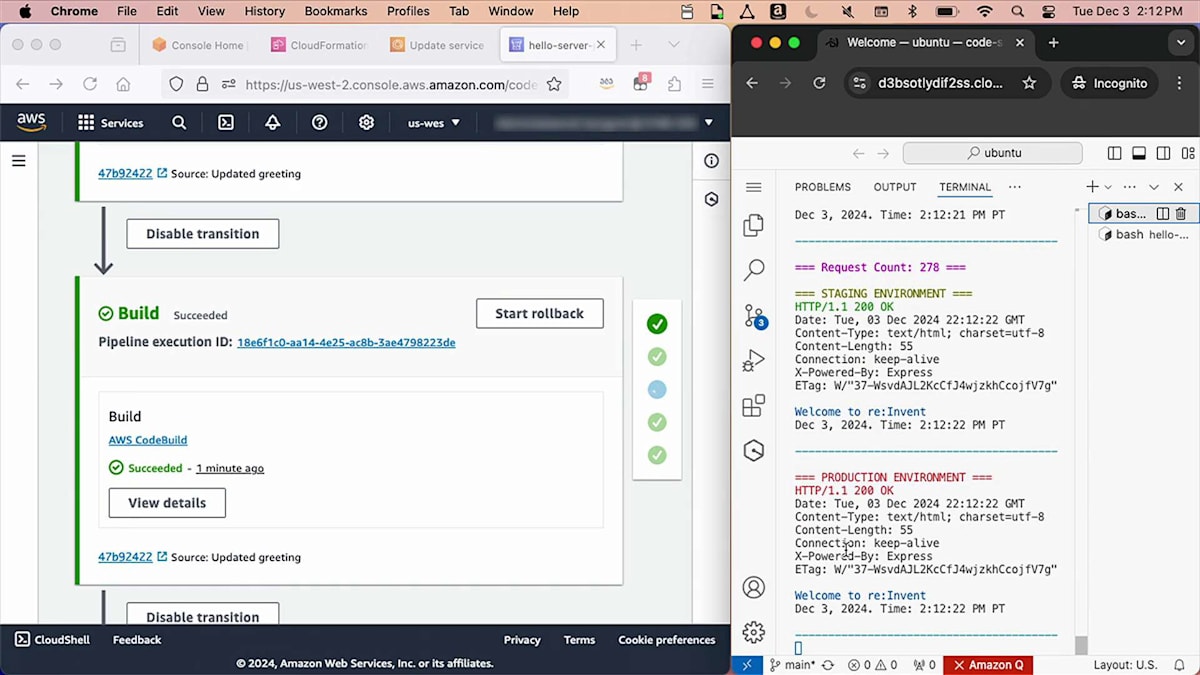
Task: Switch to the OUTPUT panel tab
Action: coord(895,187)
